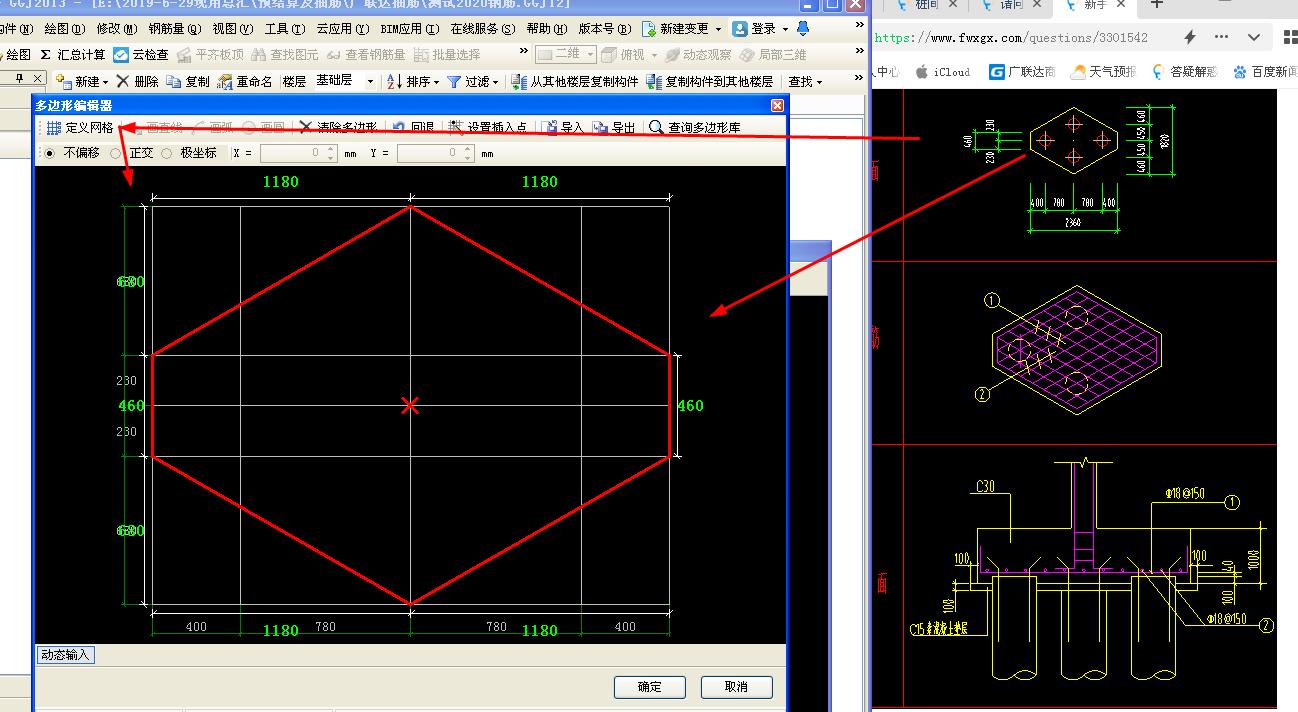1298x712 pixels.
Task: Click the 平齐板顶 toolbar button
Action: 210,55
